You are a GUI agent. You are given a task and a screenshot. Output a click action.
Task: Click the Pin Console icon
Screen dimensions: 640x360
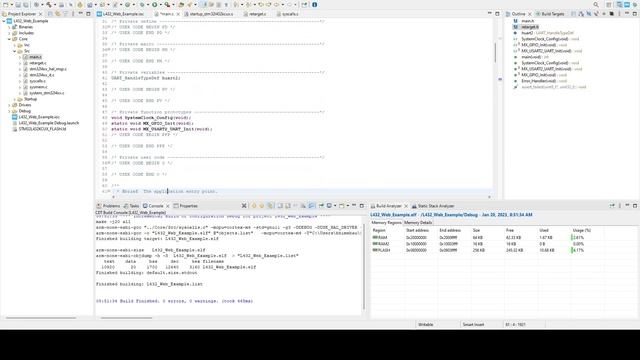tap(321, 206)
